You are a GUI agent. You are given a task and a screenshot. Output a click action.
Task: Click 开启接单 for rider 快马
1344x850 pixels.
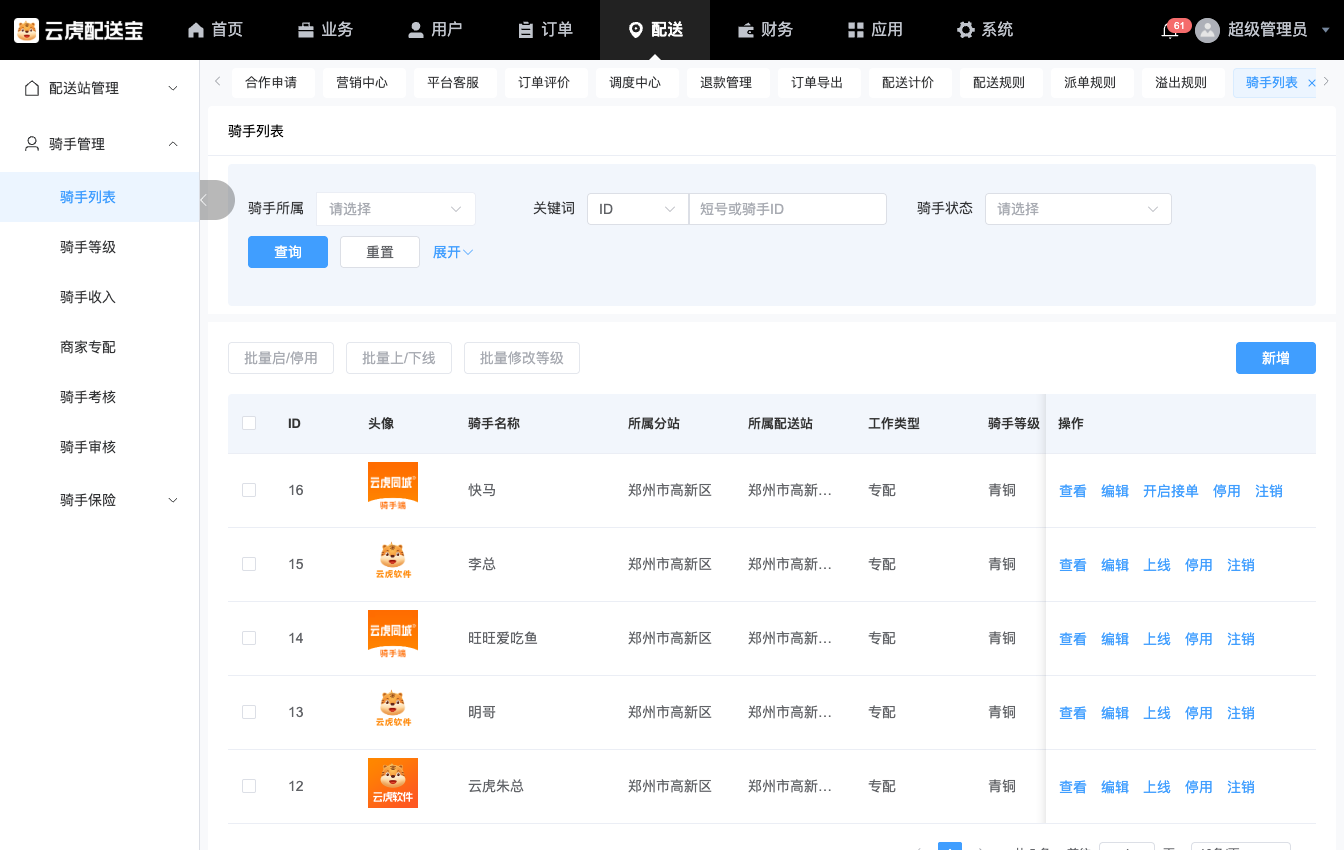click(1171, 491)
